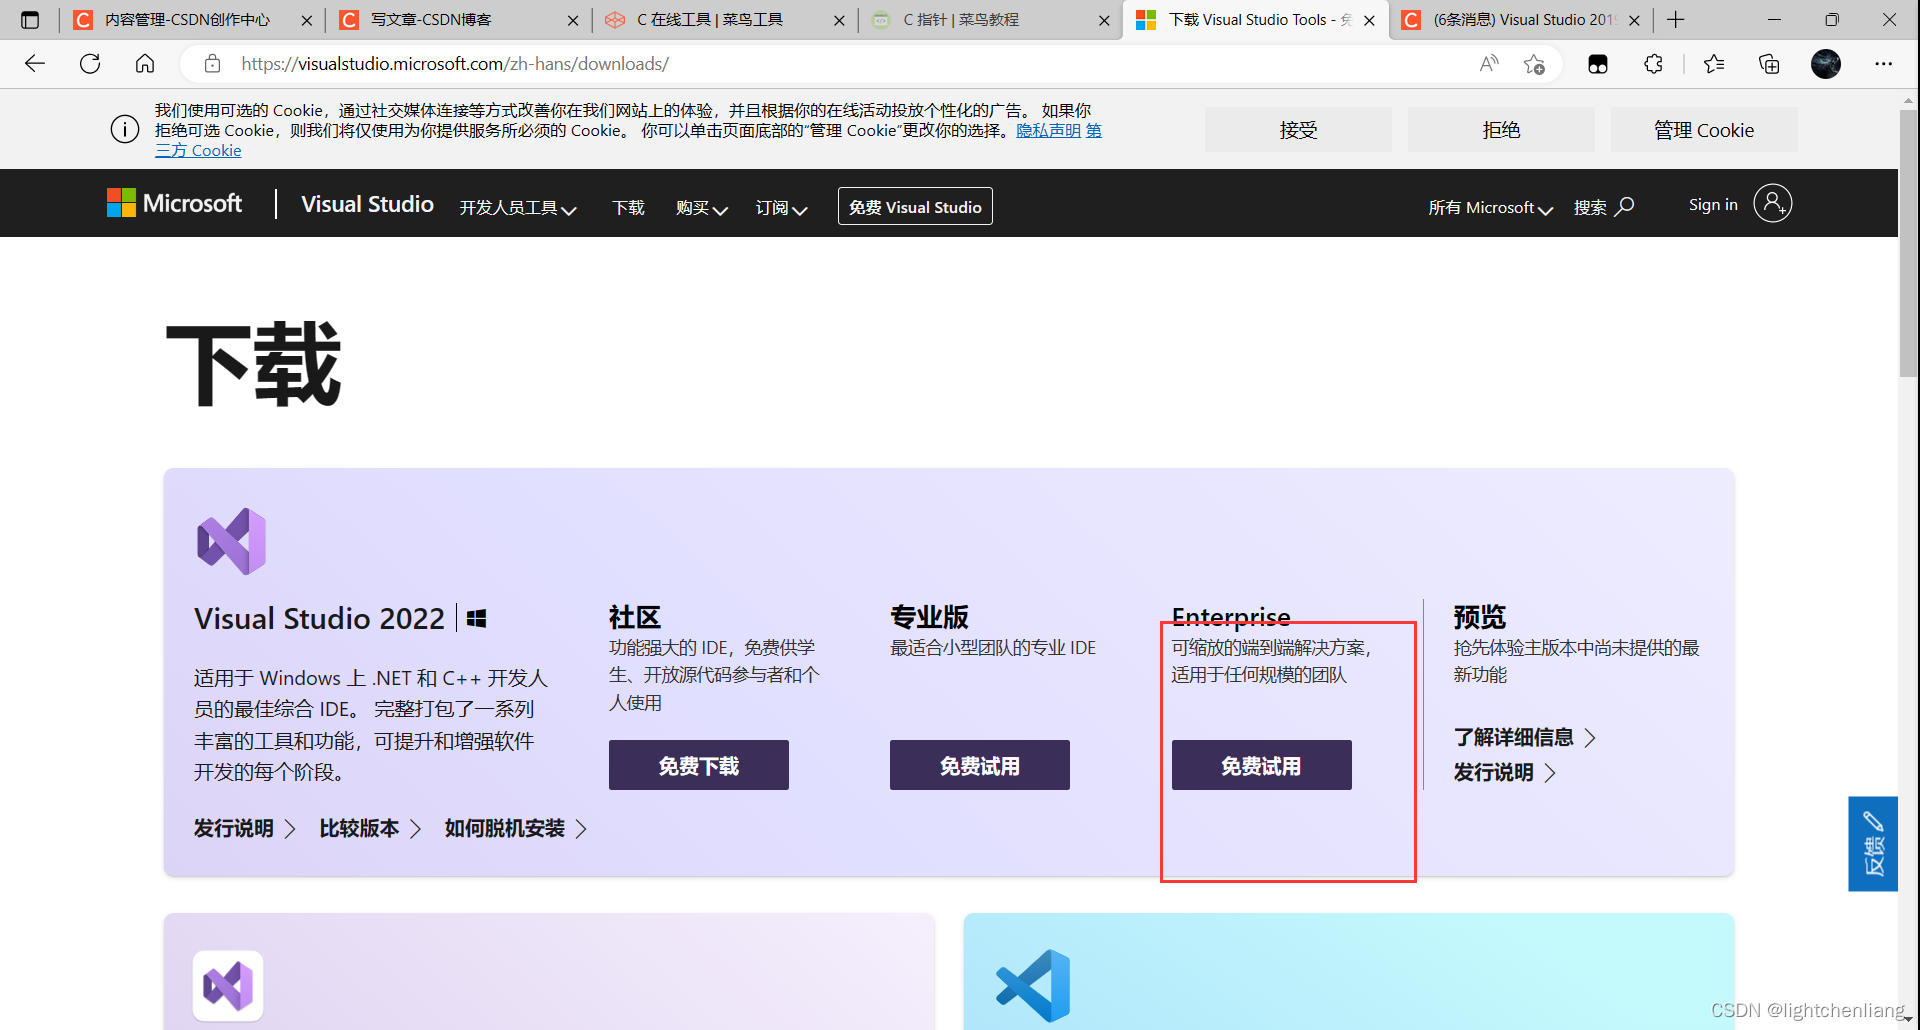Open 比较版本 link

point(370,828)
